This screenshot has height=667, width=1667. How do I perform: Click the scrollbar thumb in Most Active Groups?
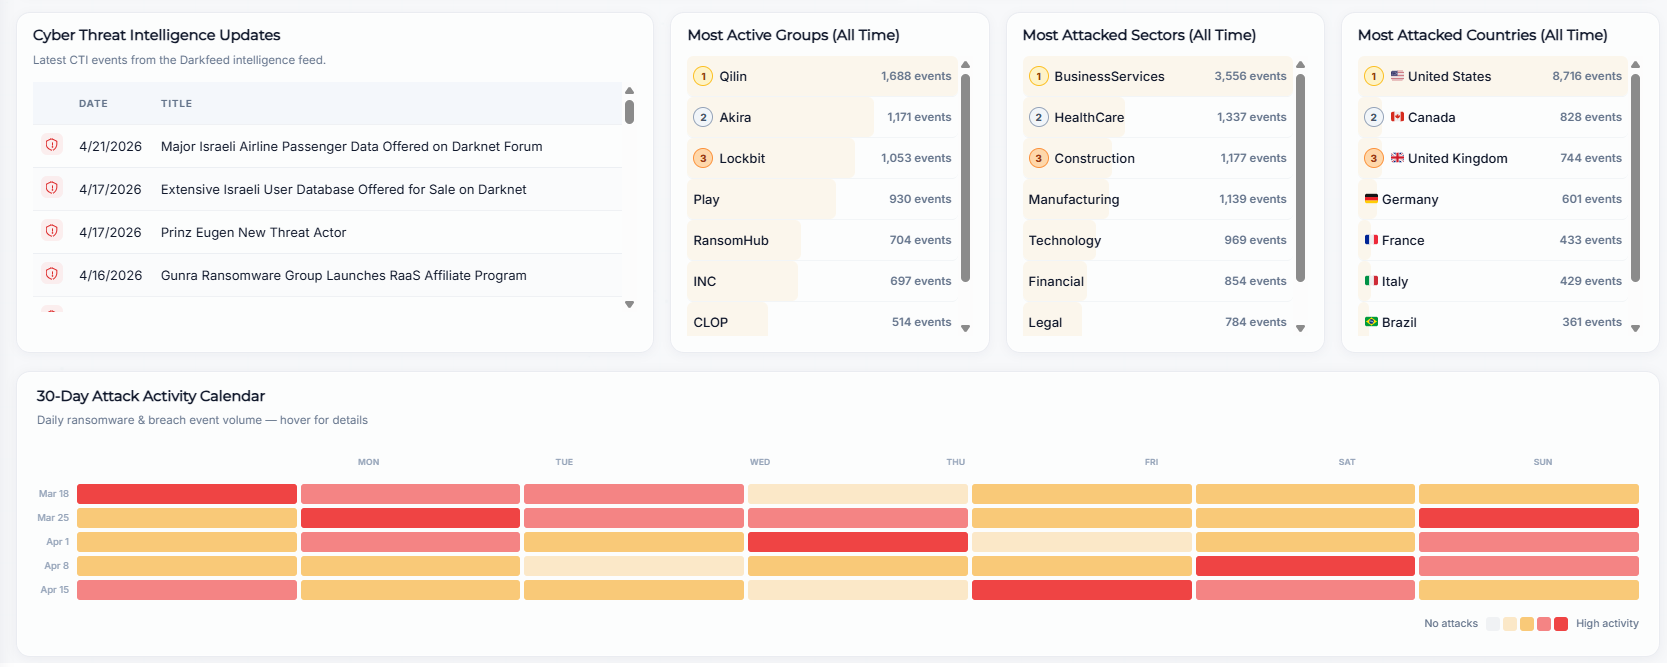[965, 178]
